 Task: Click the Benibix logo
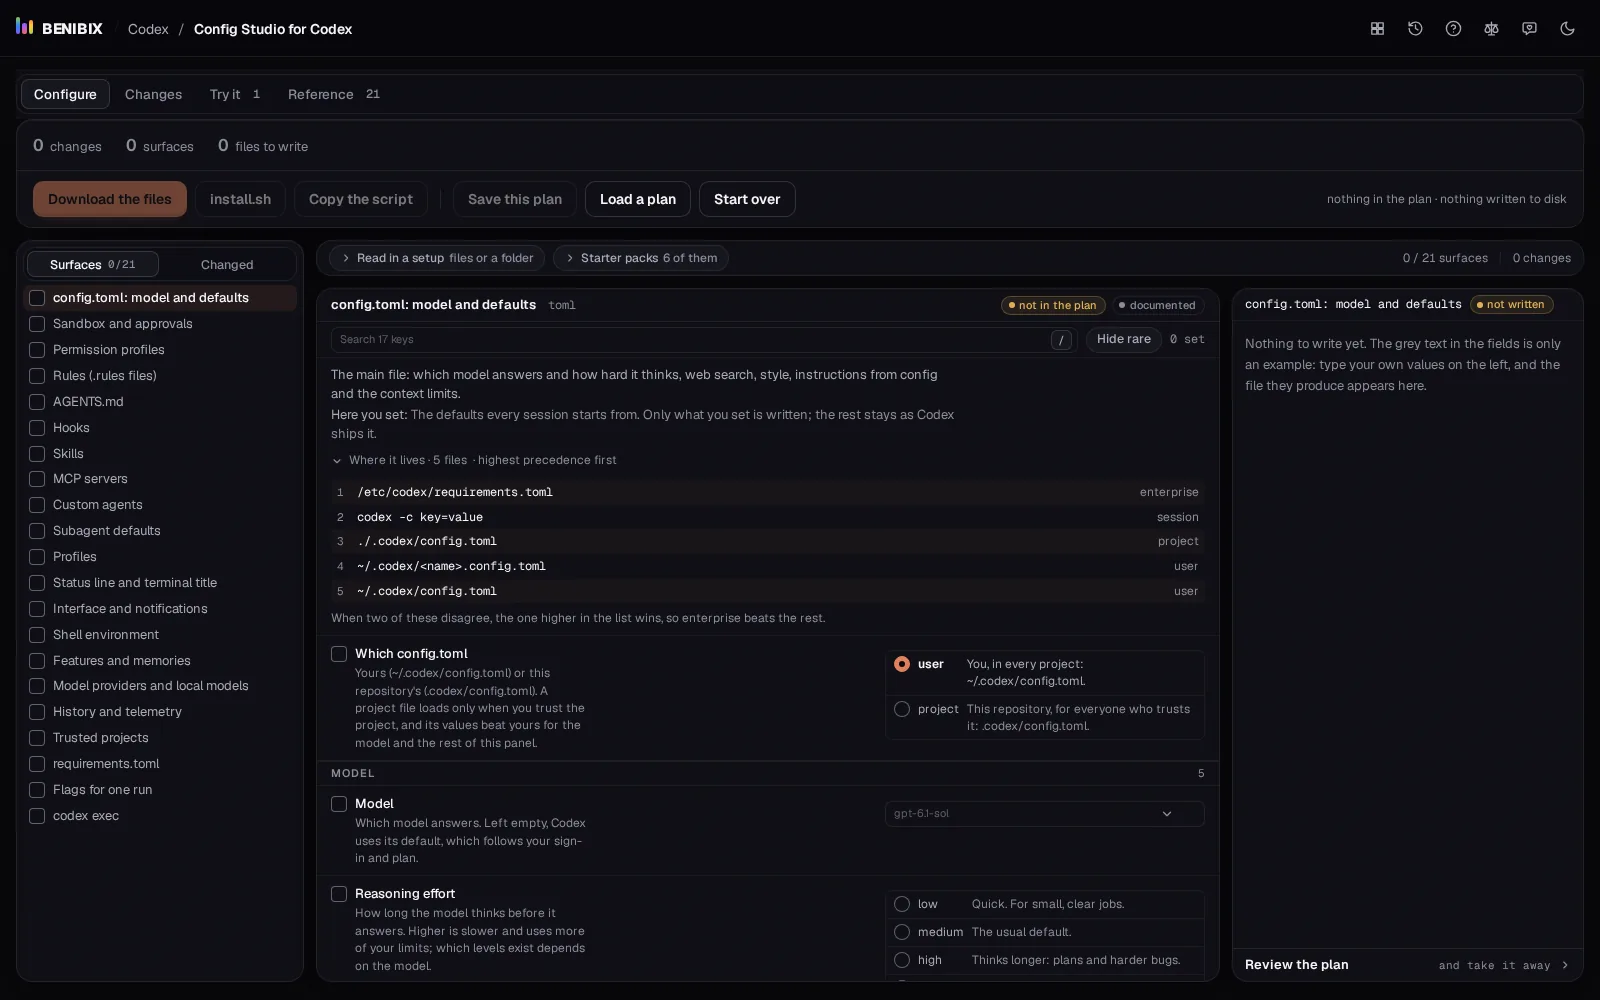click(x=59, y=28)
